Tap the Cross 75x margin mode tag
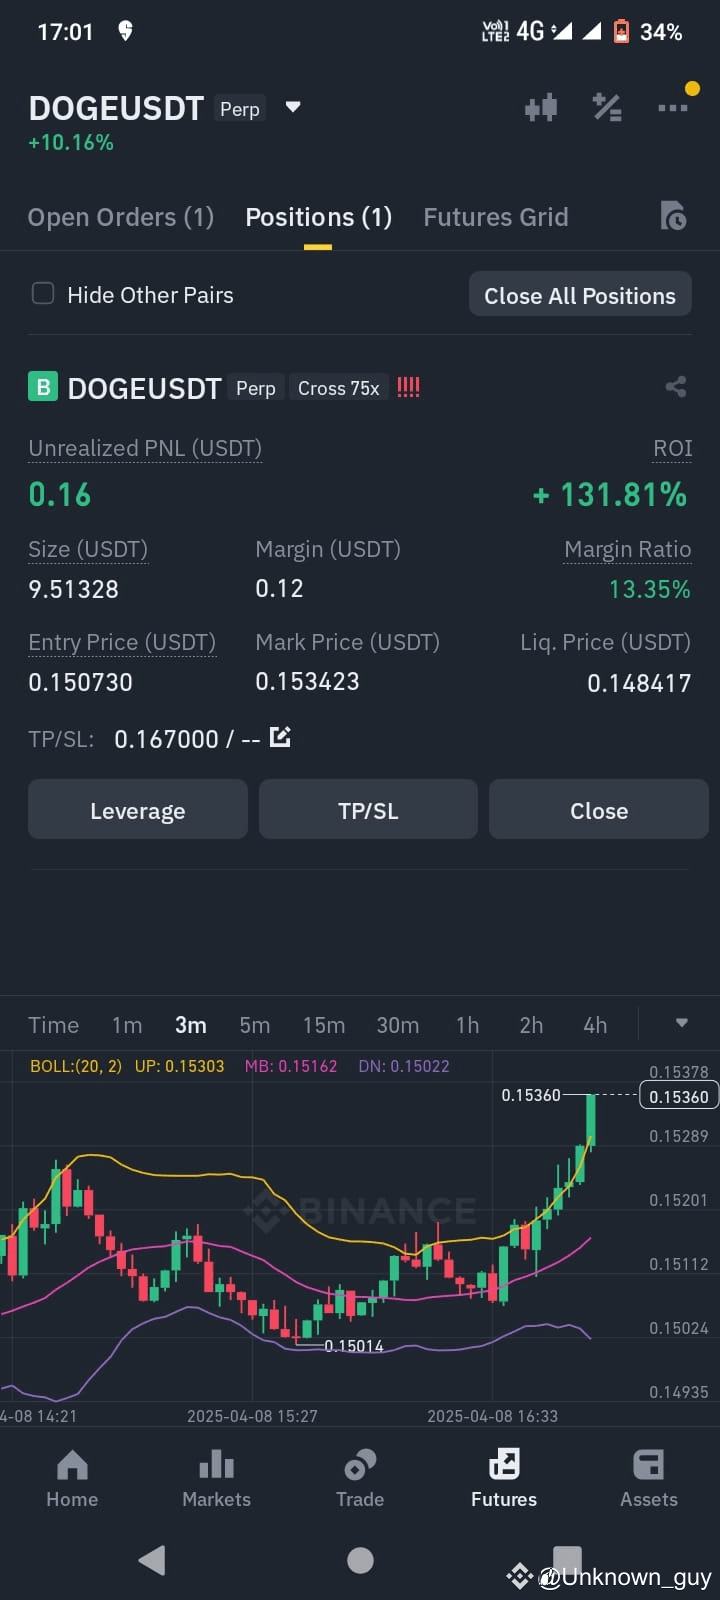Screen dimensions: 720x1600 click(x=339, y=388)
